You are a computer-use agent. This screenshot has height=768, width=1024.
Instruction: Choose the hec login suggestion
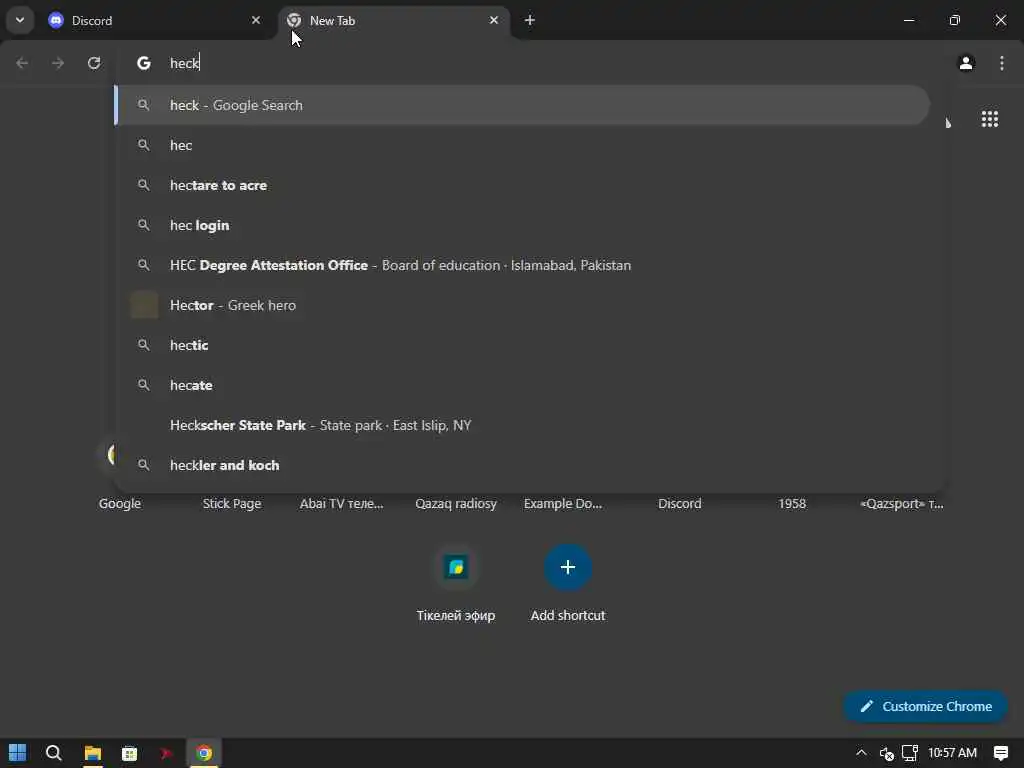pyautogui.click(x=522, y=225)
